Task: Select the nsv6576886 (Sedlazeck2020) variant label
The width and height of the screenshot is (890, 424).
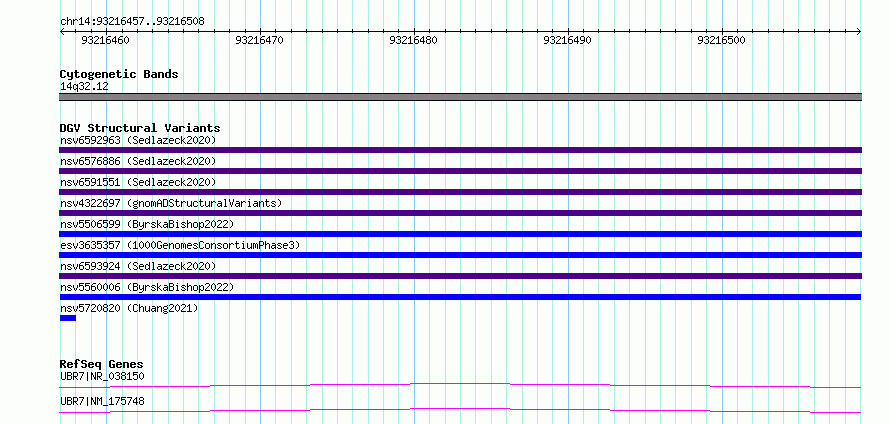Action: [x=138, y=161]
